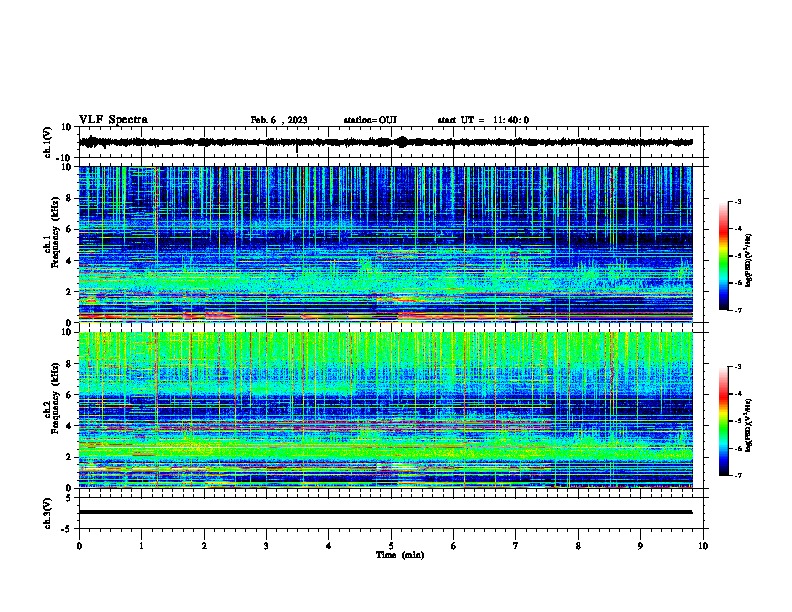792x612 pixels.
Task: Click the "Time (min)" axis label
Action: pyautogui.click(x=400, y=555)
